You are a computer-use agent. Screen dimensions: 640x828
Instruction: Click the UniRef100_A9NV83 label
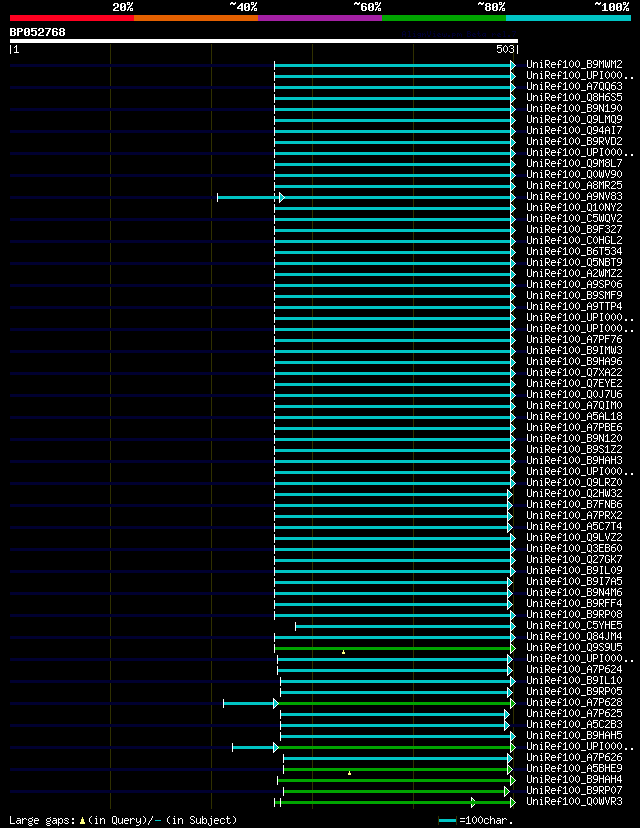574,196
